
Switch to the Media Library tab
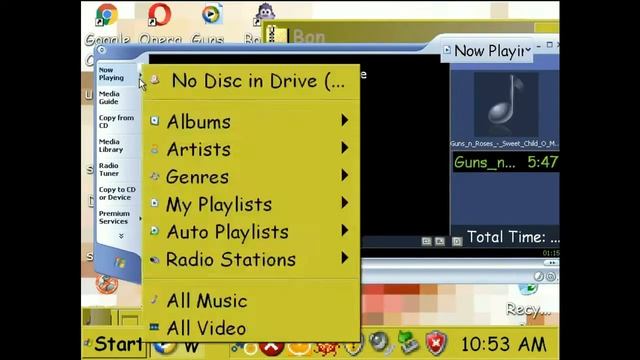[x=117, y=146]
